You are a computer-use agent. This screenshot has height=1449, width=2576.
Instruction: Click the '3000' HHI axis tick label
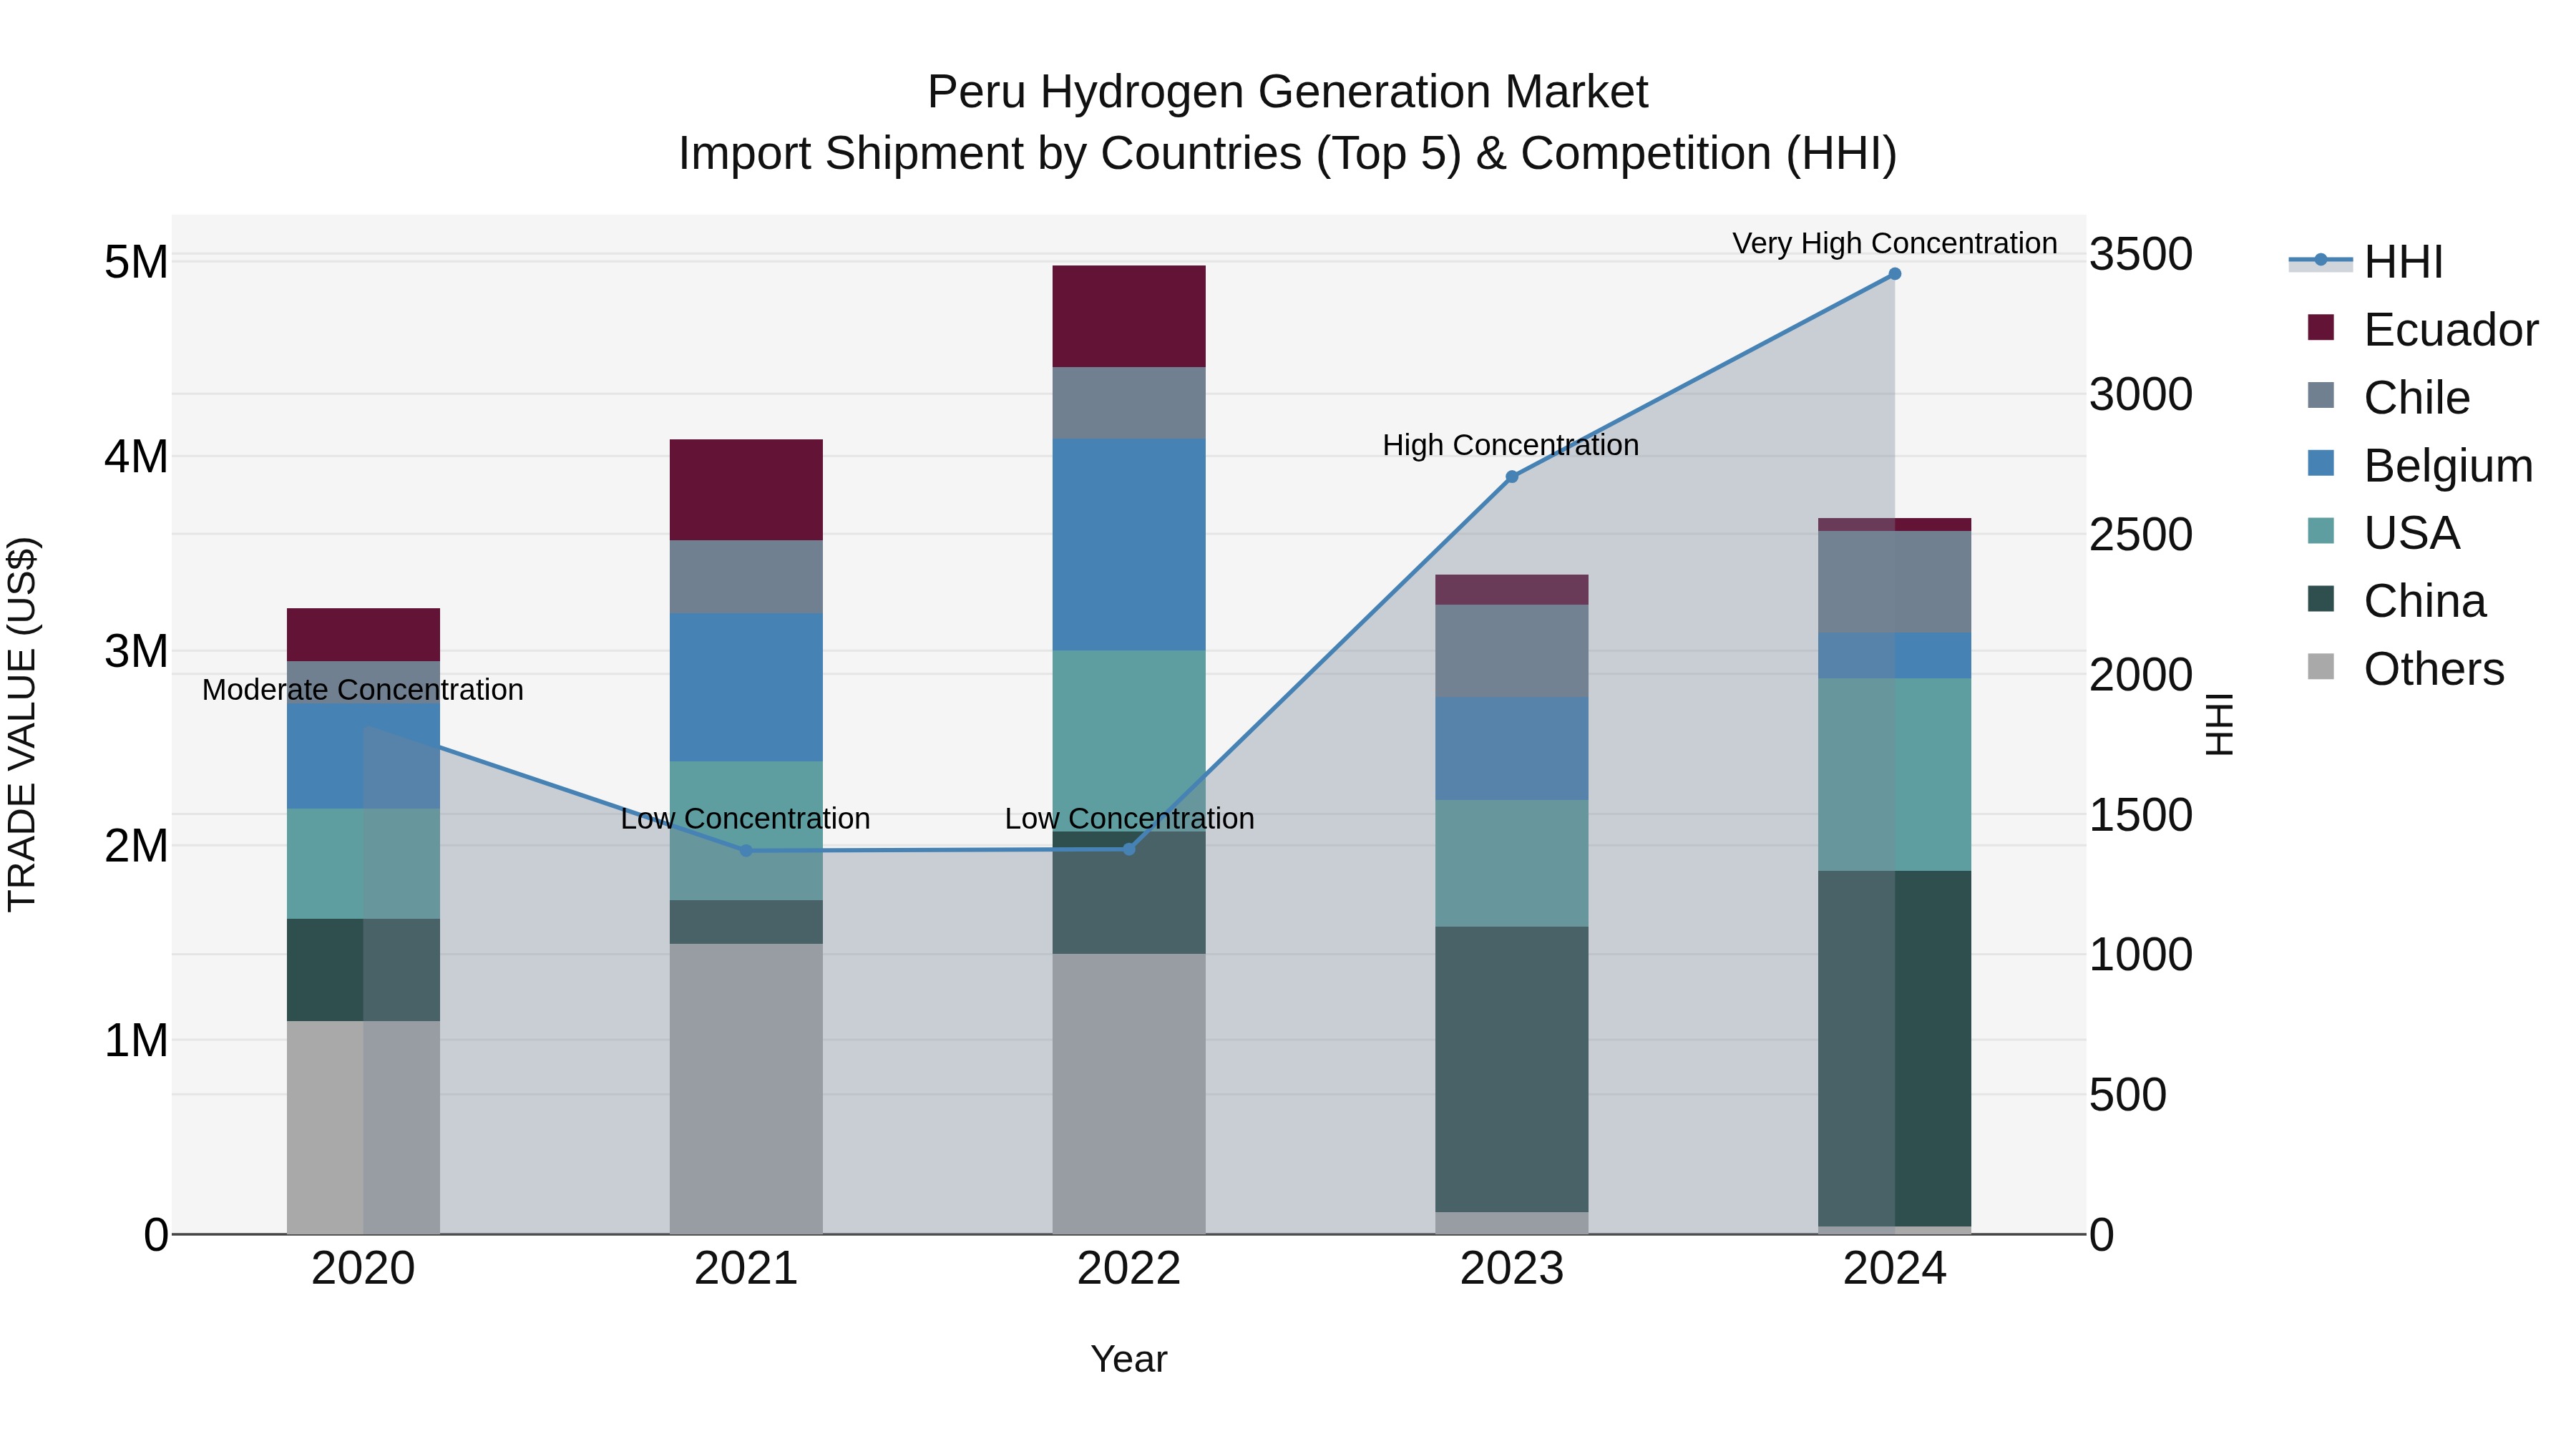tap(2141, 394)
